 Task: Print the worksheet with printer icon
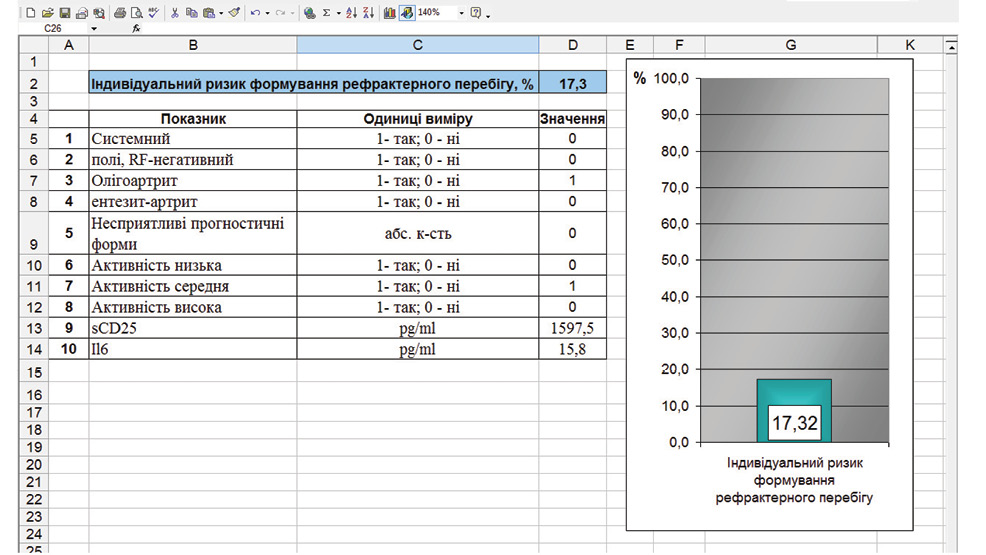[x=120, y=13]
